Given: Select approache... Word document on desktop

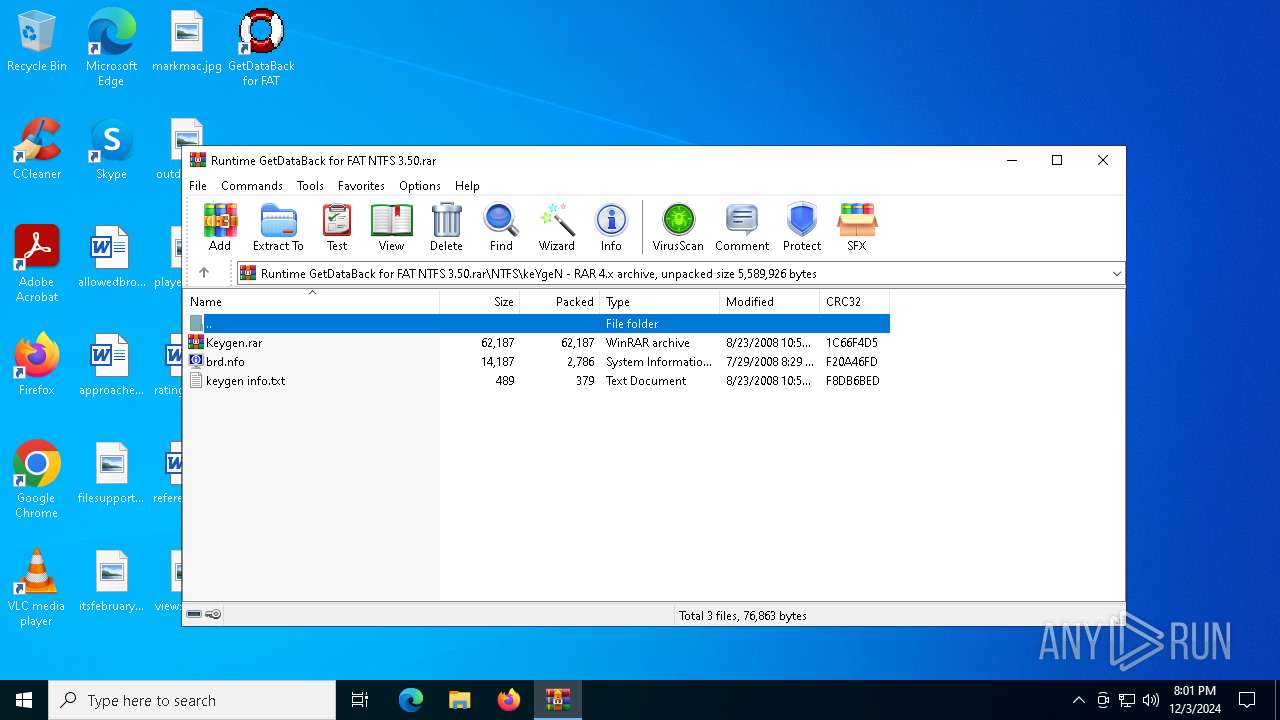Looking at the screenshot, I should pos(111,366).
